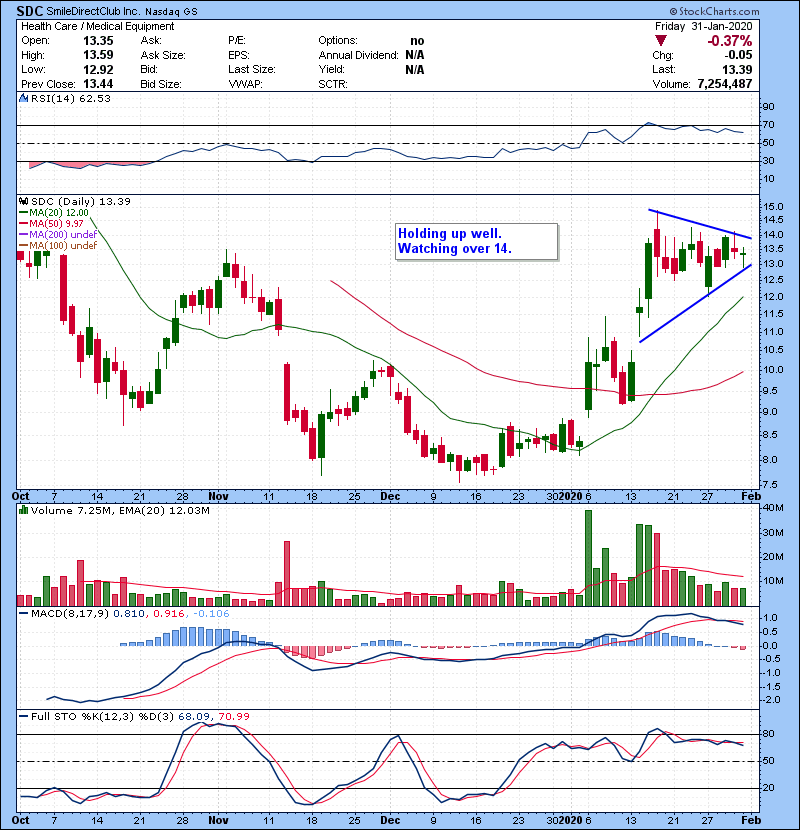Click the Open value 13.35

98,41
